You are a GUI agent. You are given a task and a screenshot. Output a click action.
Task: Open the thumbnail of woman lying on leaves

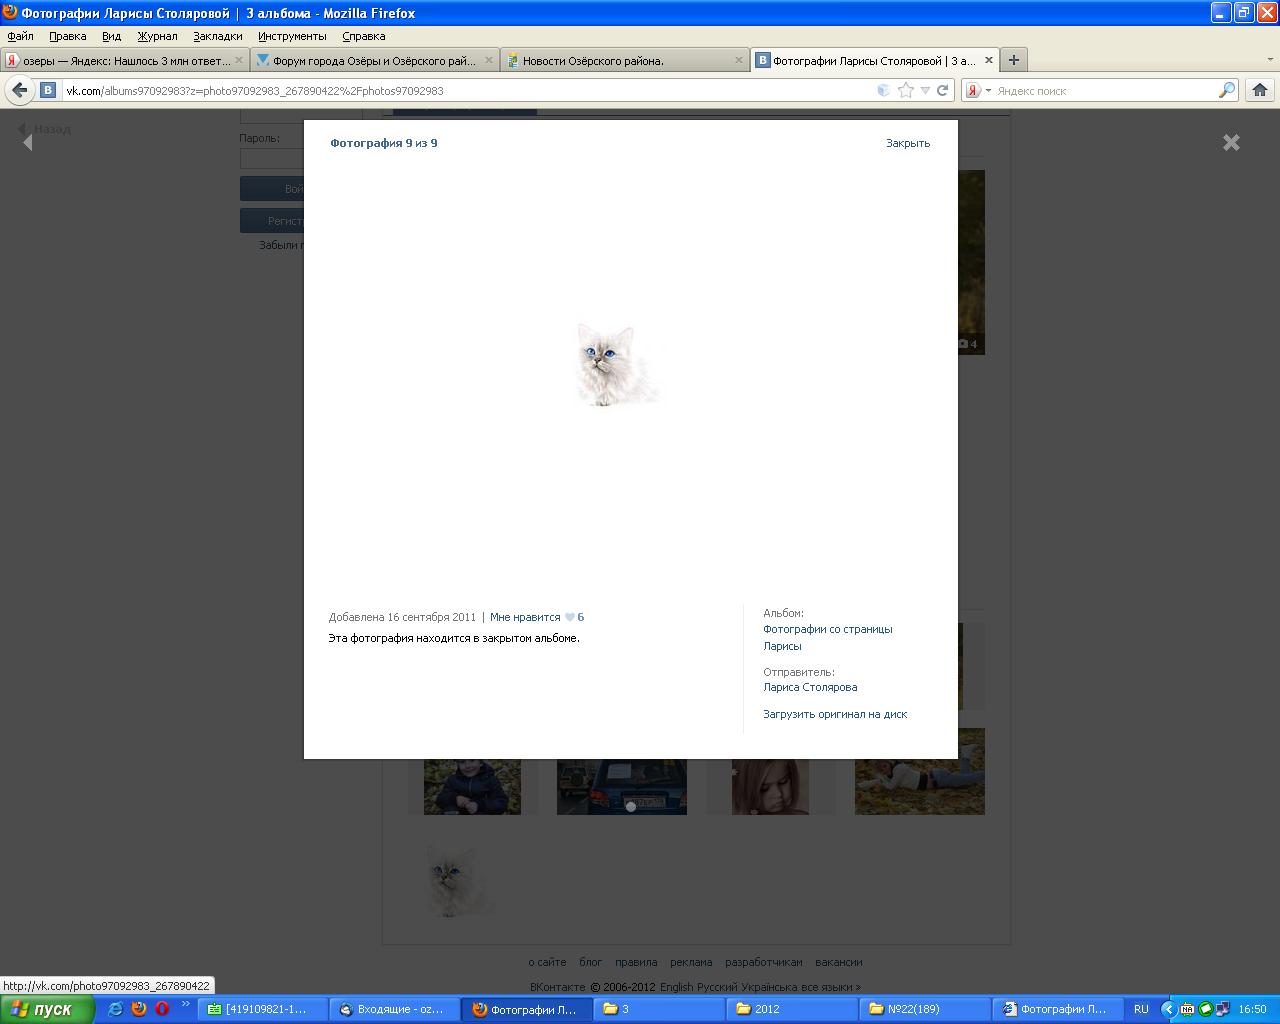click(x=920, y=772)
